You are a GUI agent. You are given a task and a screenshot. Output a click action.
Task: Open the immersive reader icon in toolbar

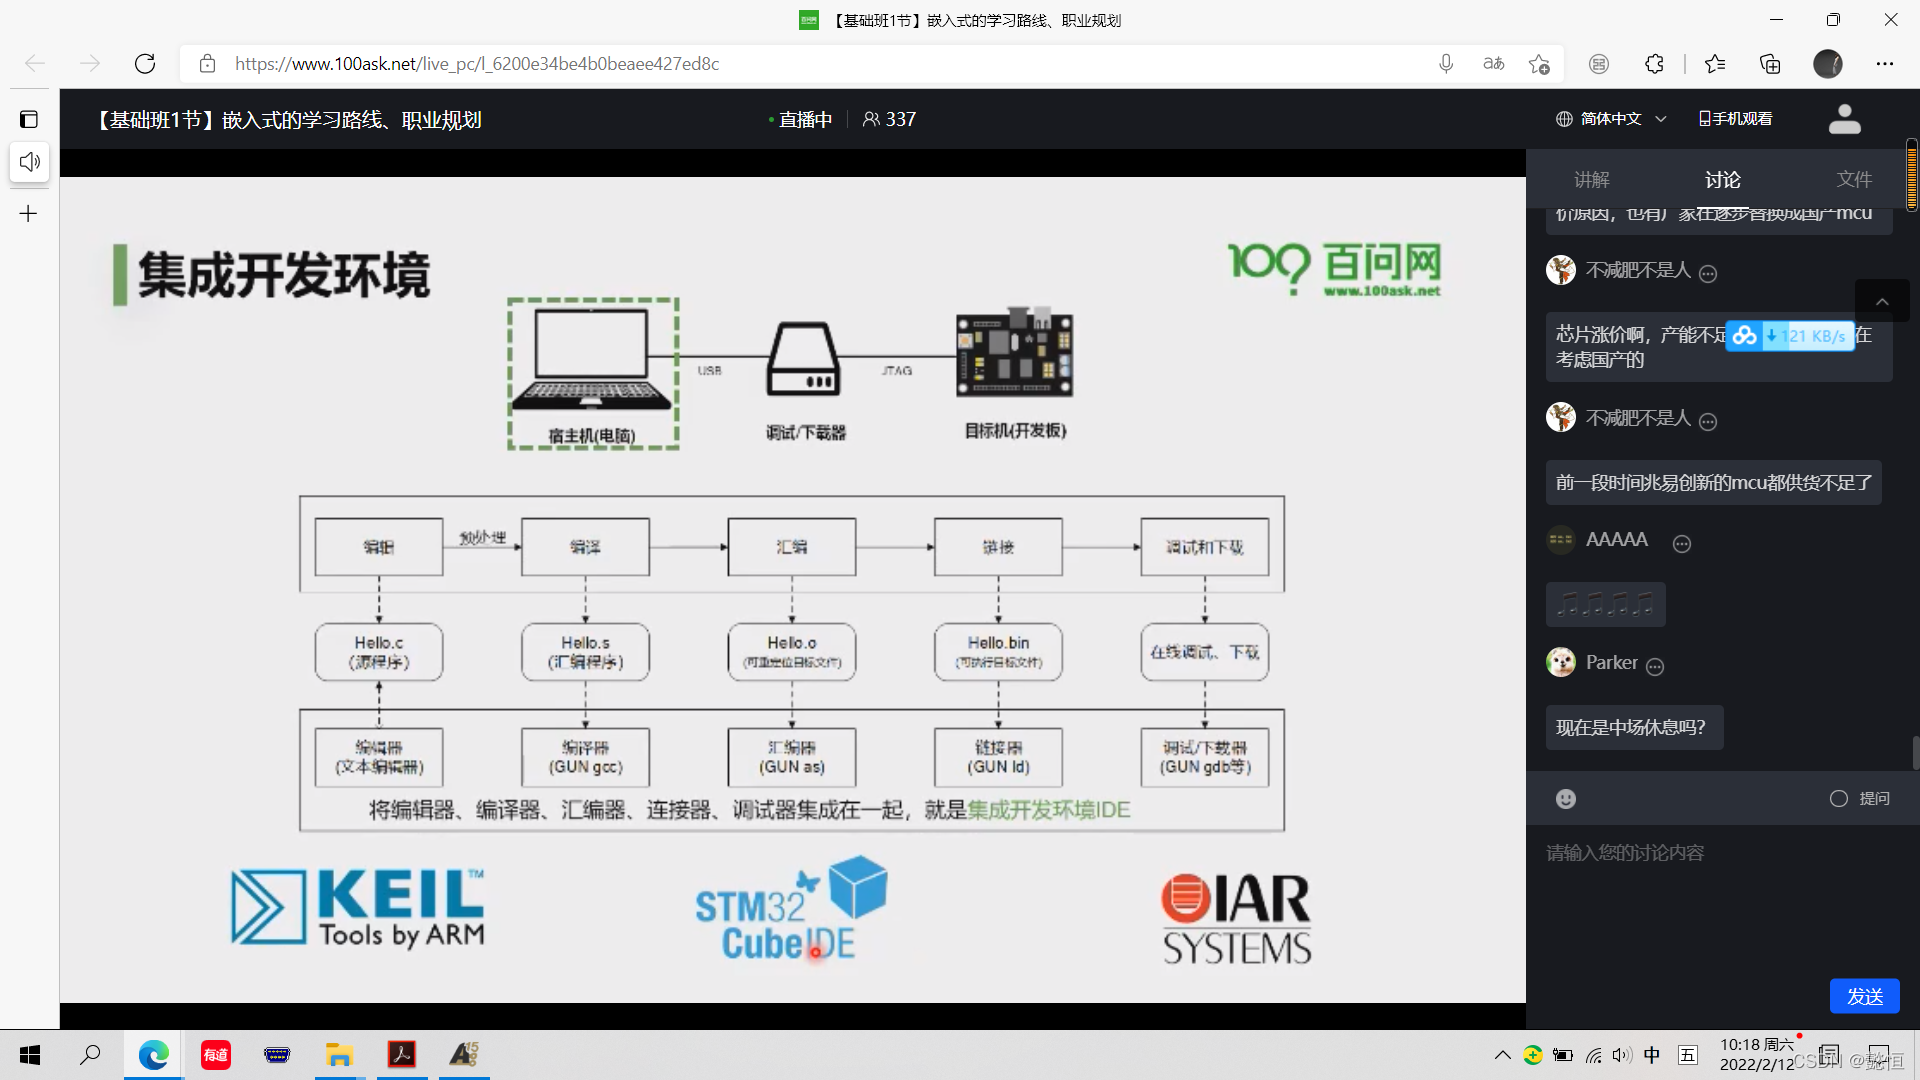coord(1599,64)
